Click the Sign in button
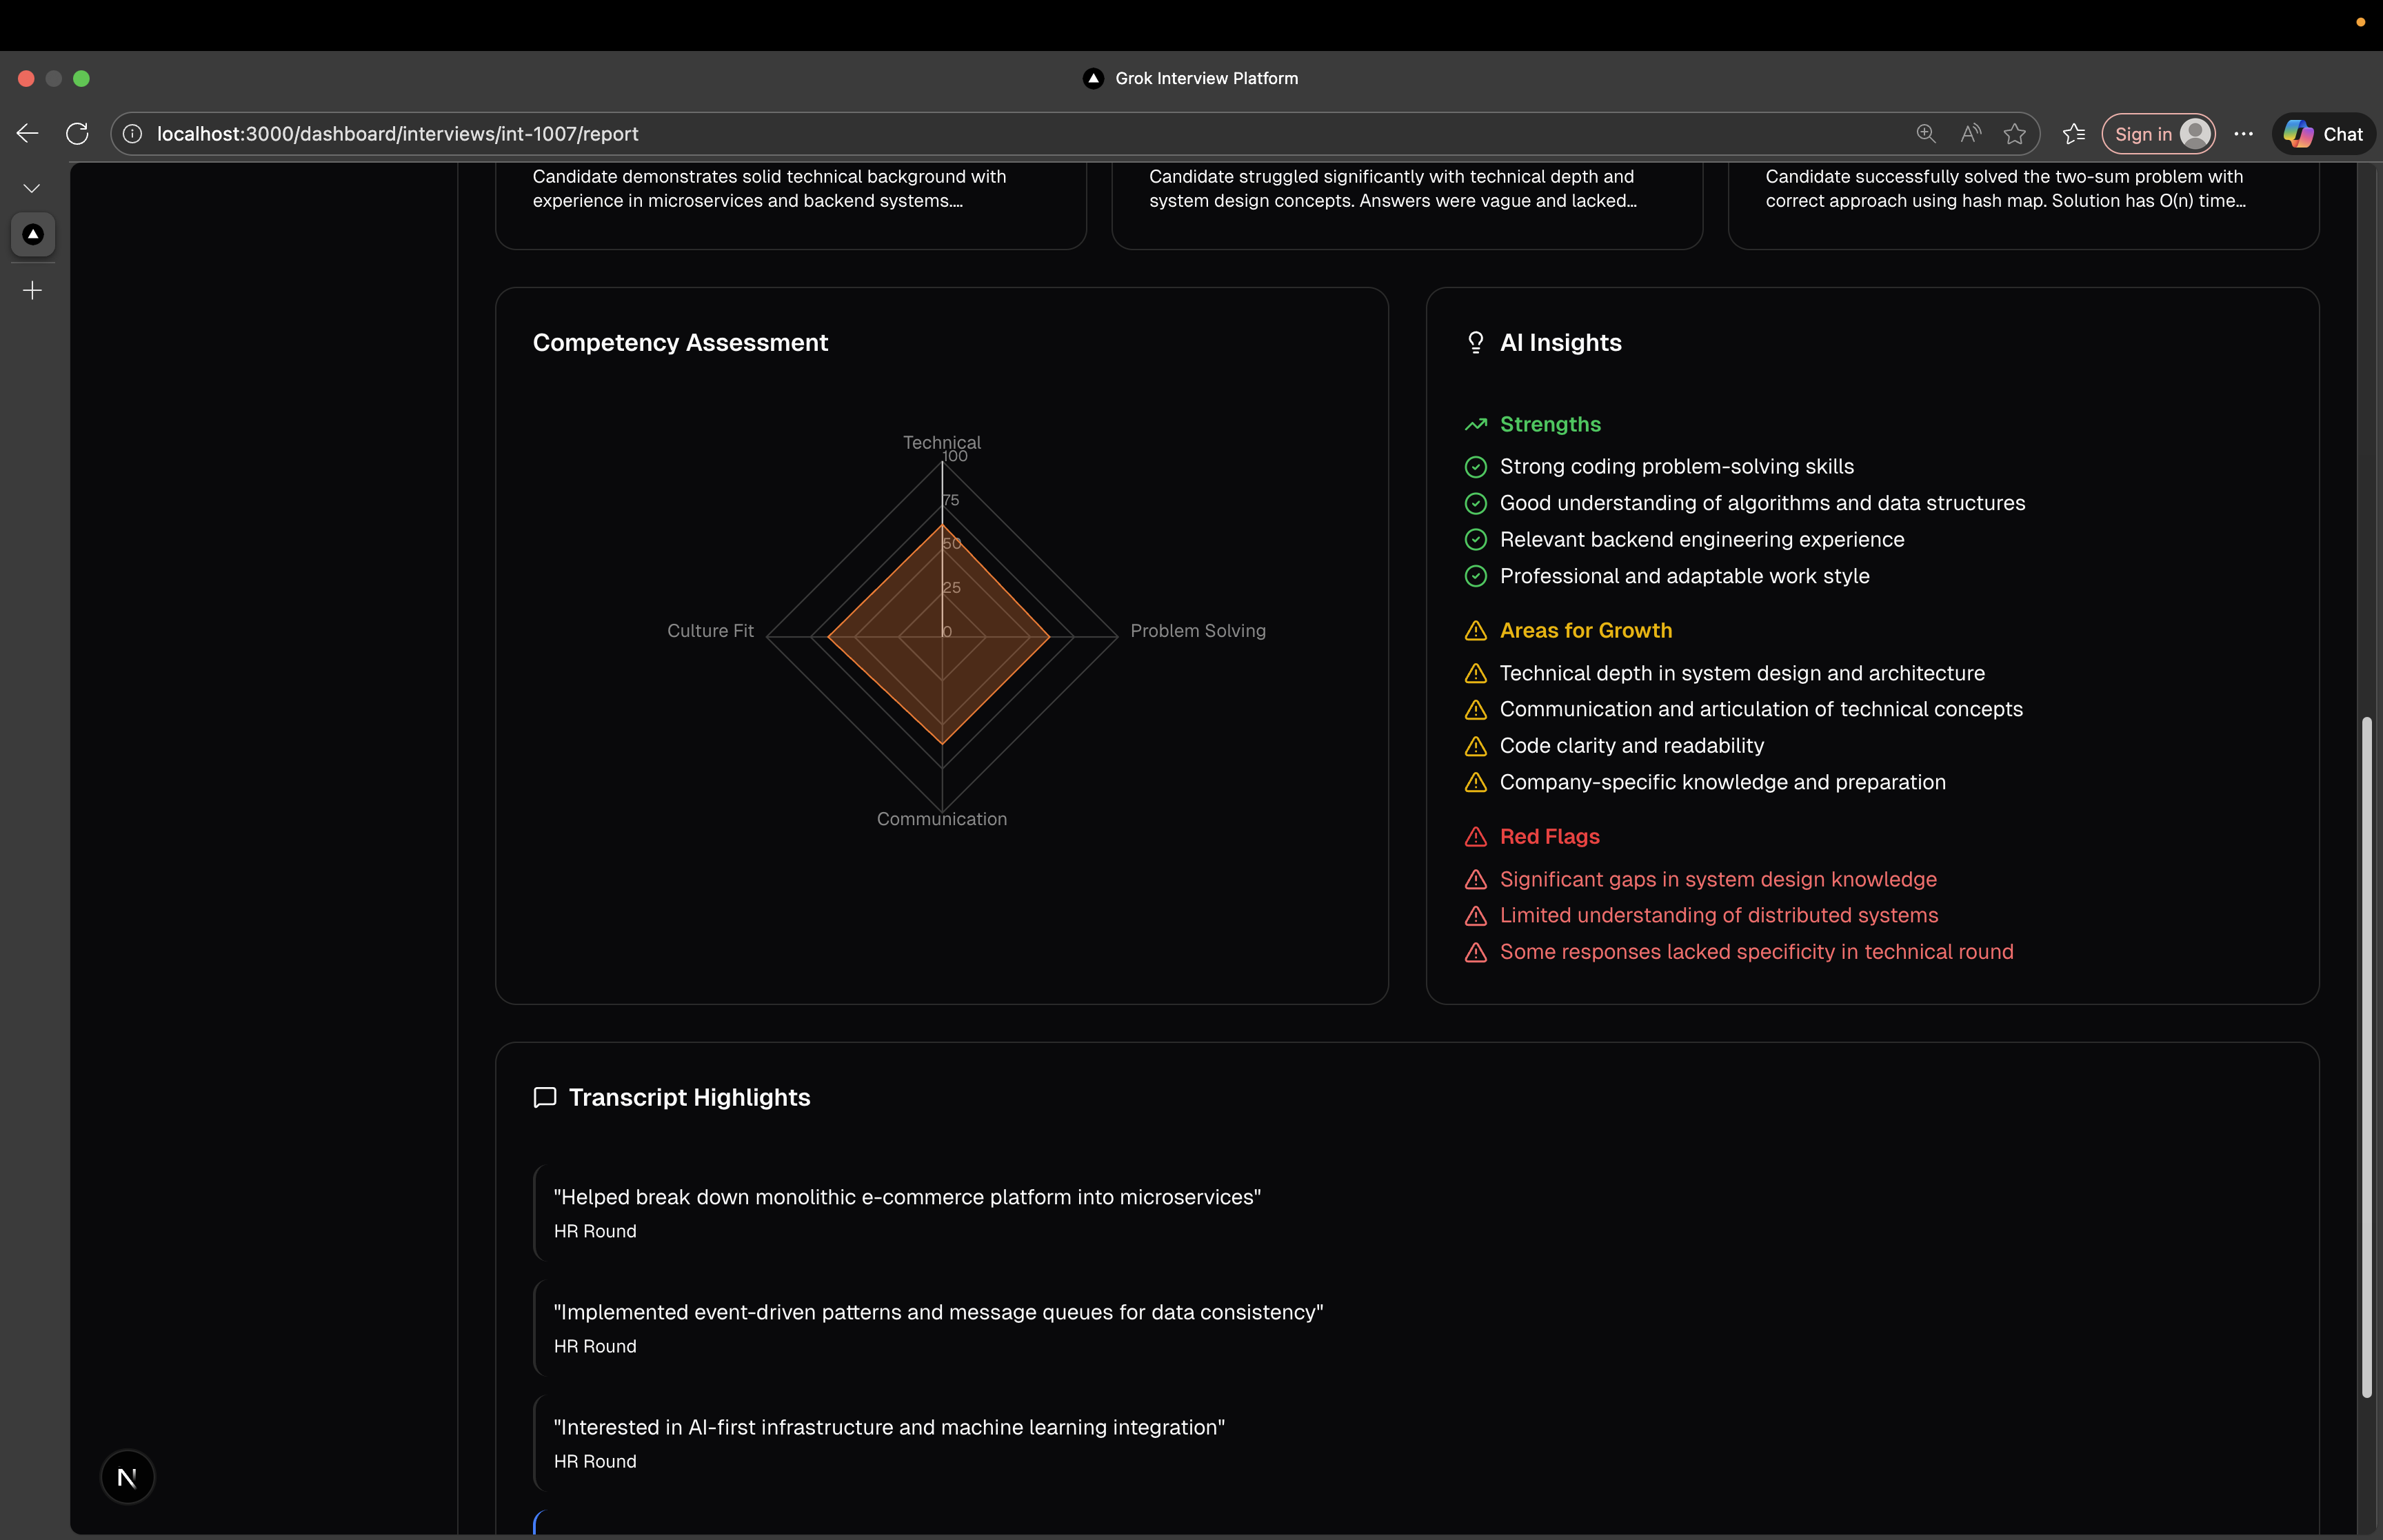This screenshot has width=2383, height=1540. (x=2158, y=134)
